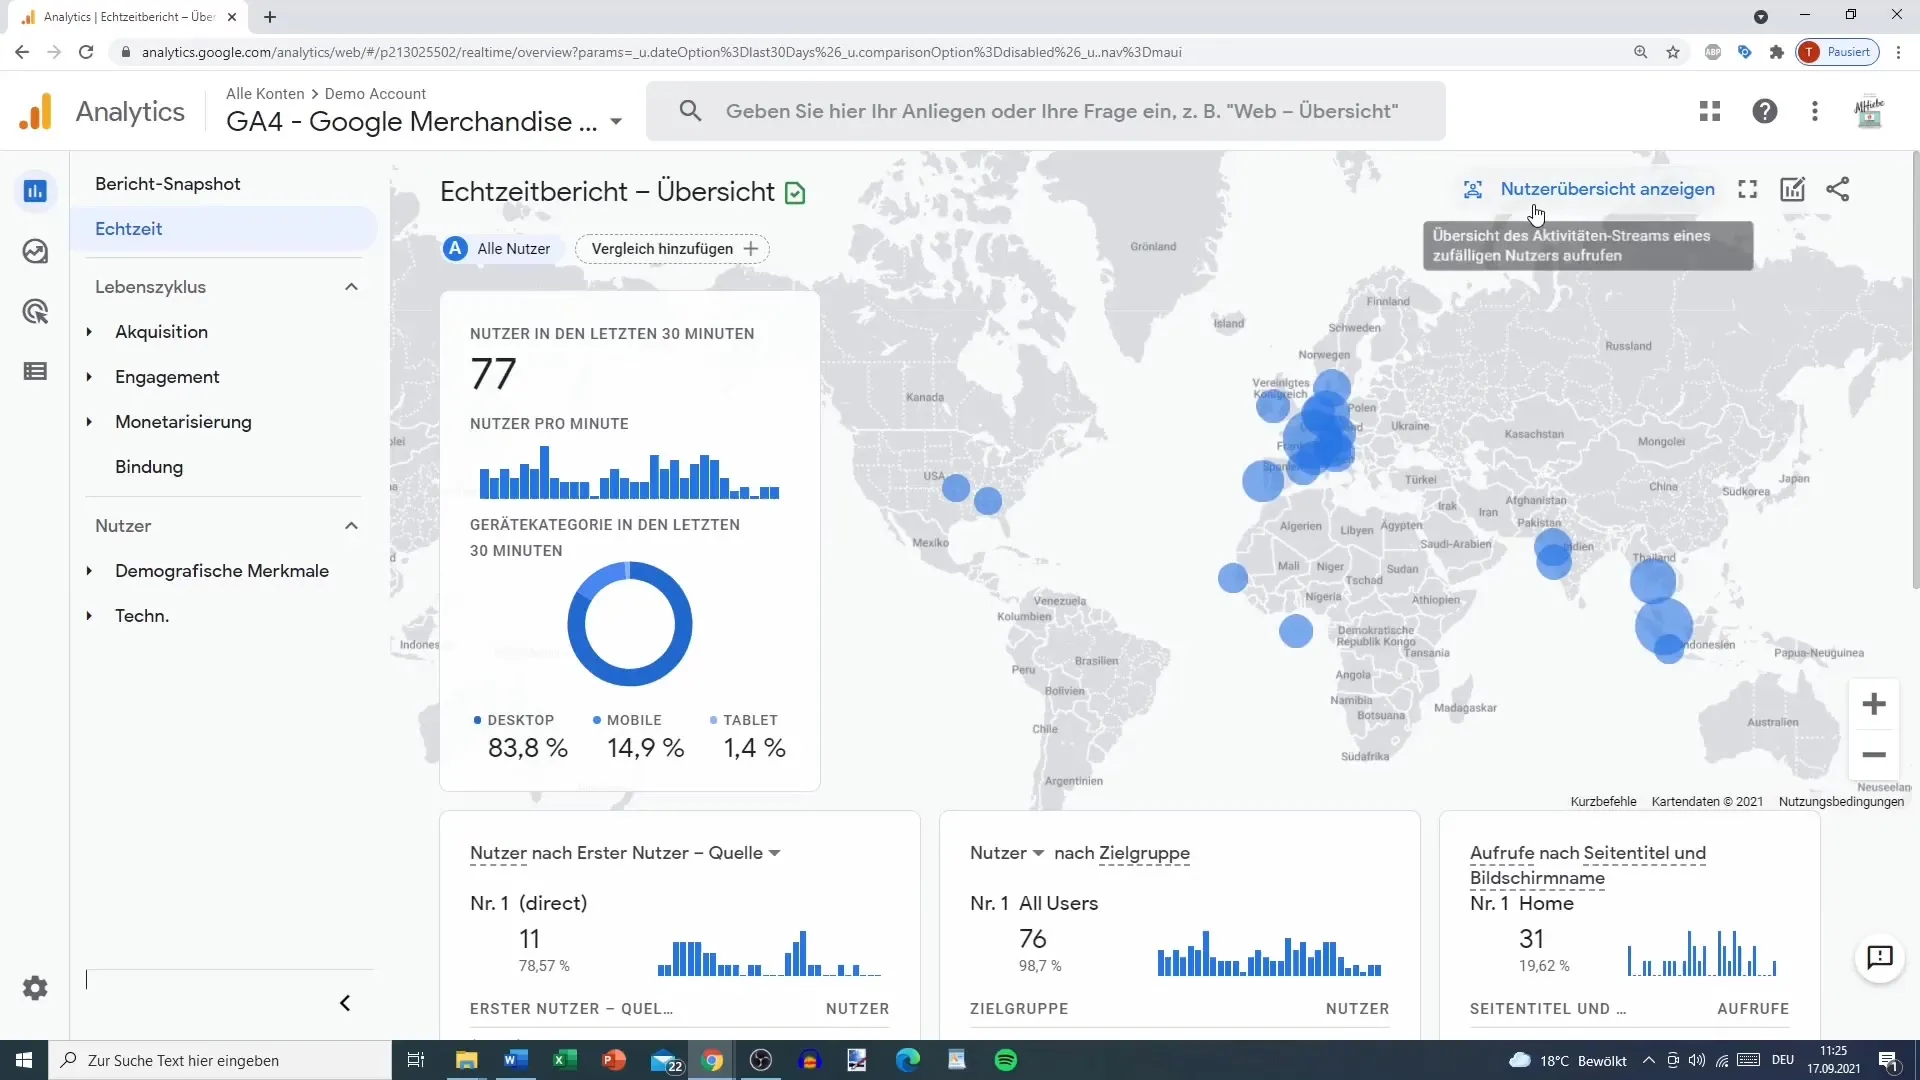Click the device category donut chart
Image resolution: width=1920 pixels, height=1080 pixels.
(x=630, y=624)
